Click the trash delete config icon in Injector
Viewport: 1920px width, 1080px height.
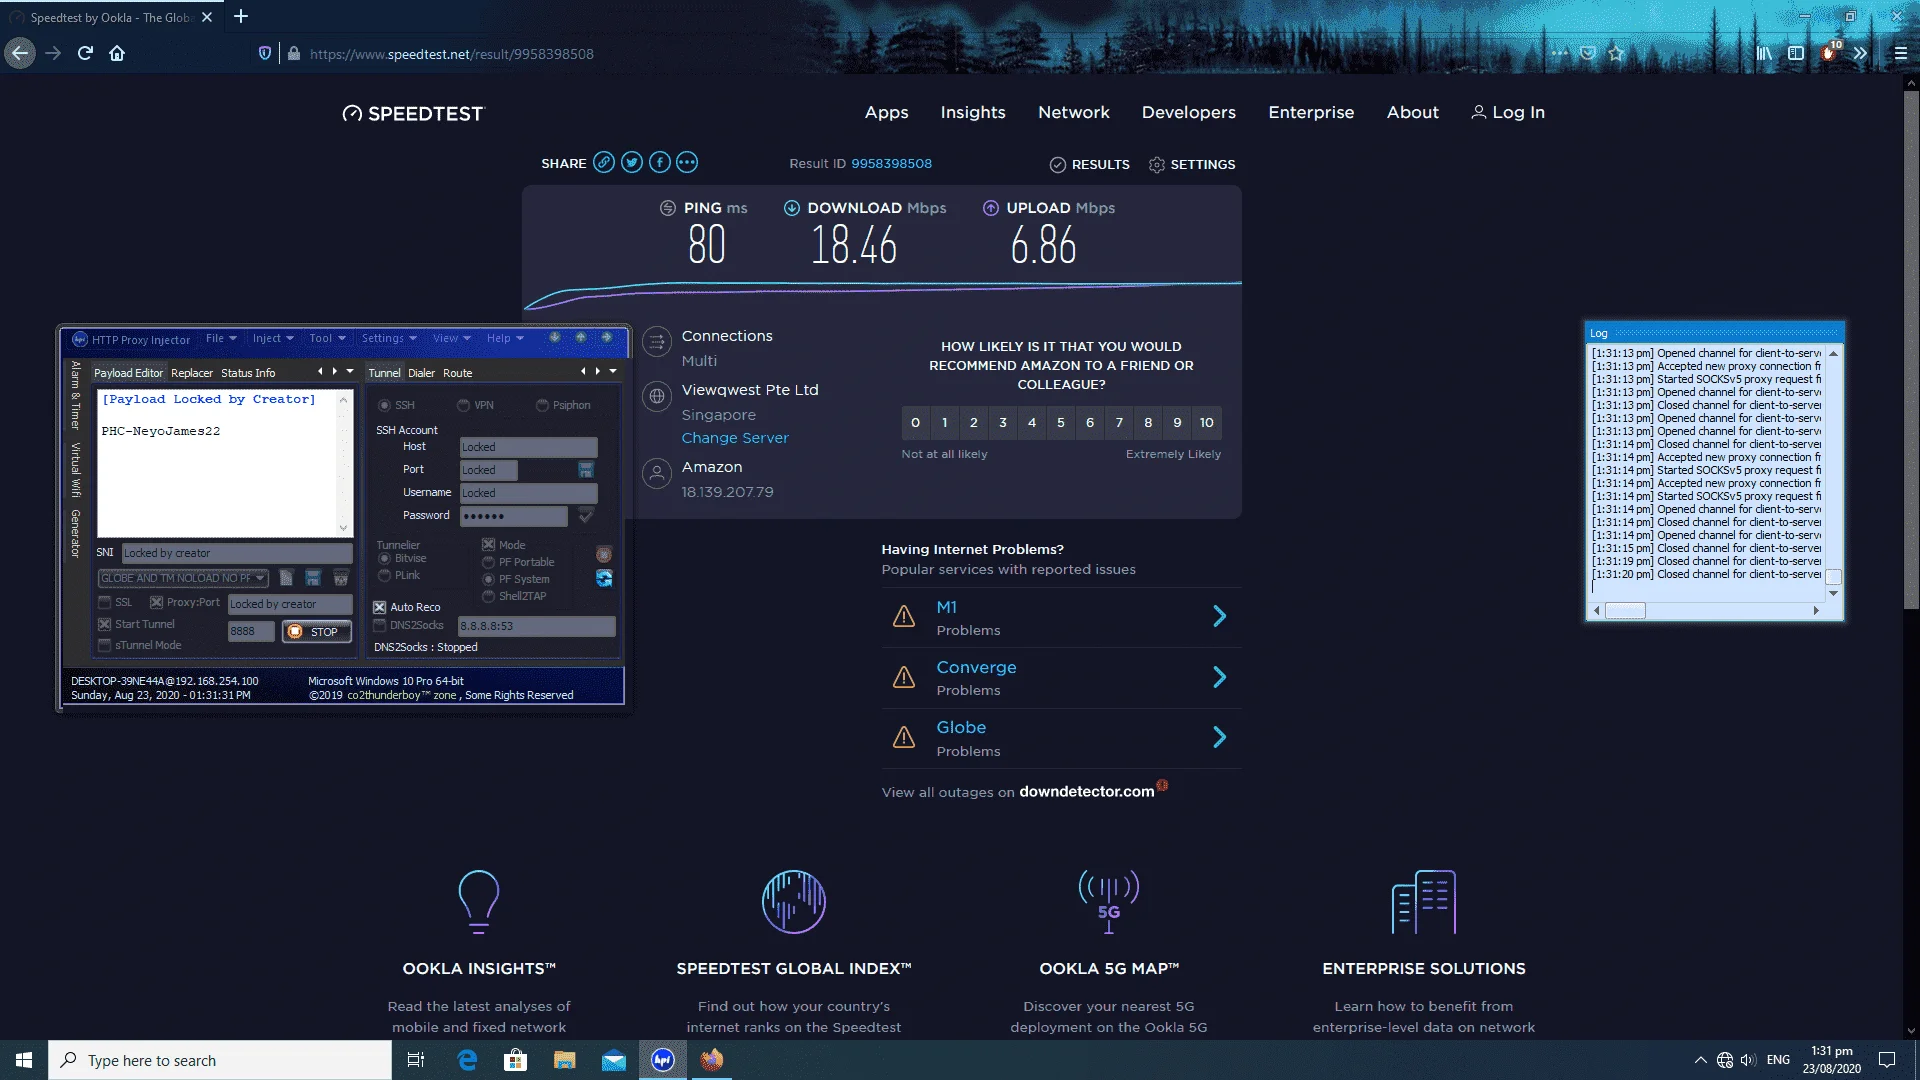[x=341, y=578]
